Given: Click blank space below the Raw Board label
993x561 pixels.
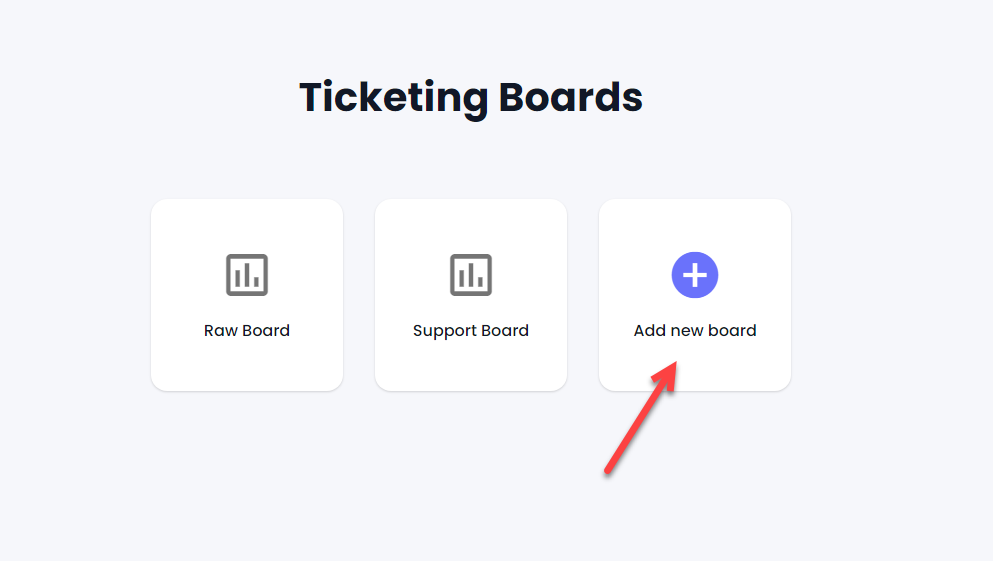Looking at the screenshot, I should (x=247, y=366).
